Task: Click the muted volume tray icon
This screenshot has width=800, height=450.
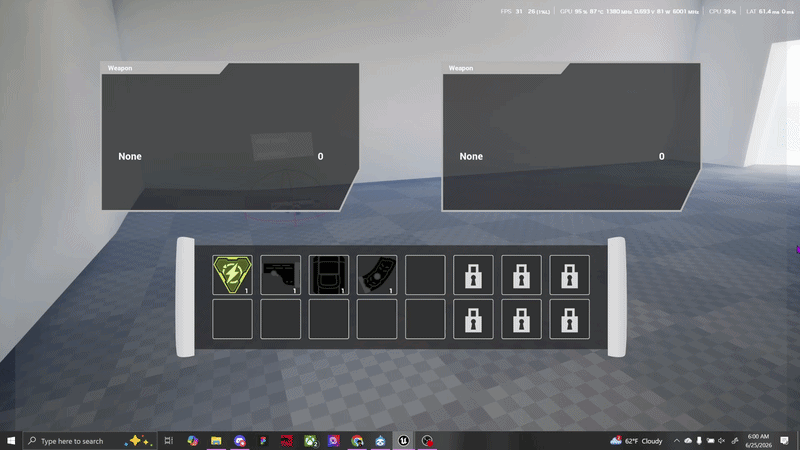Action: (721, 441)
